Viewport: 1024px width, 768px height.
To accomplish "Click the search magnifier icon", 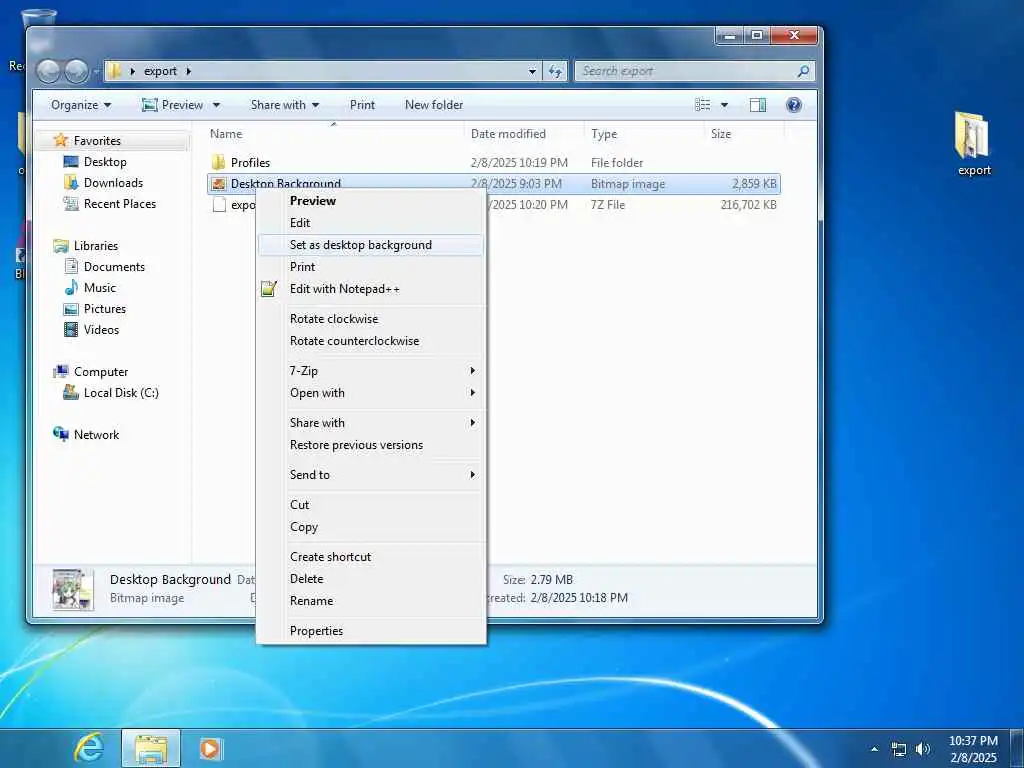I will pos(803,71).
